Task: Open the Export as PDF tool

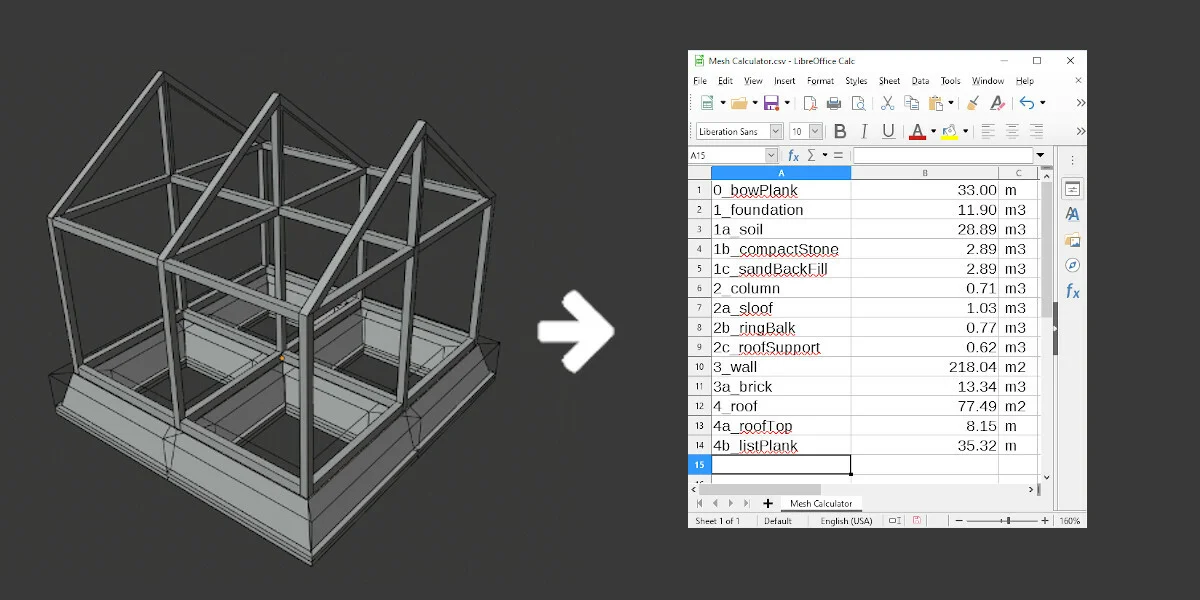Action: click(810, 103)
